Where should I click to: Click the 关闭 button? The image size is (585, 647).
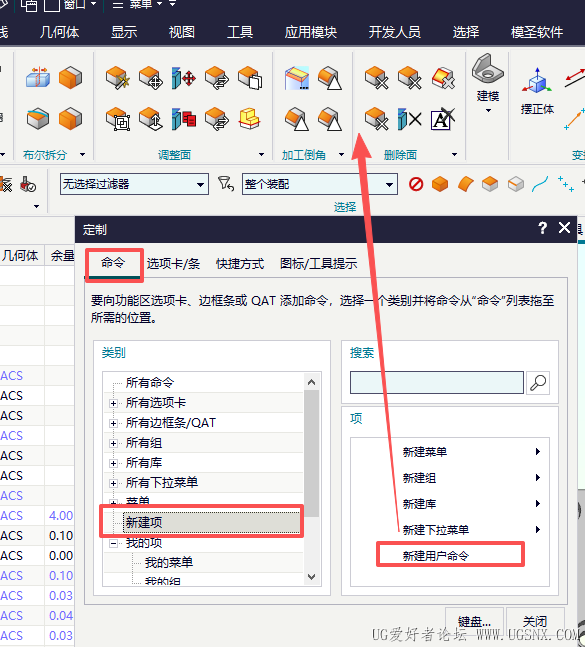click(535, 621)
